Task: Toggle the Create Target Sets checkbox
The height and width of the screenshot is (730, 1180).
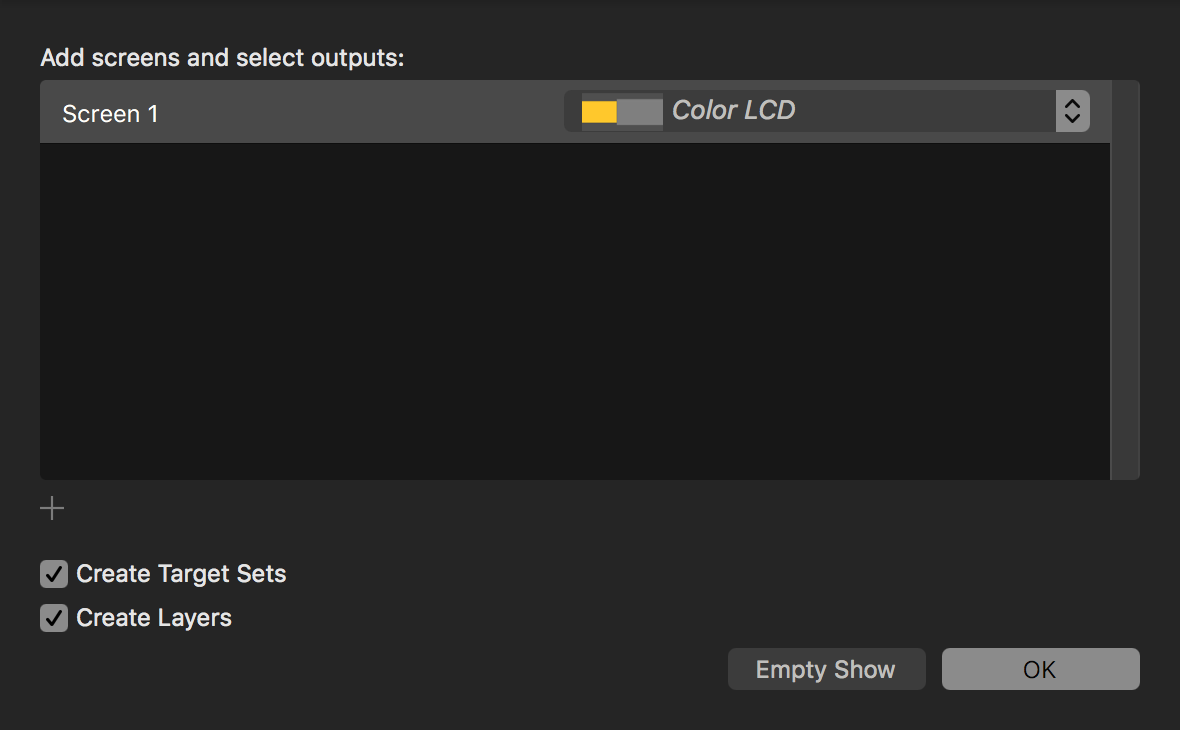Action: pos(54,574)
